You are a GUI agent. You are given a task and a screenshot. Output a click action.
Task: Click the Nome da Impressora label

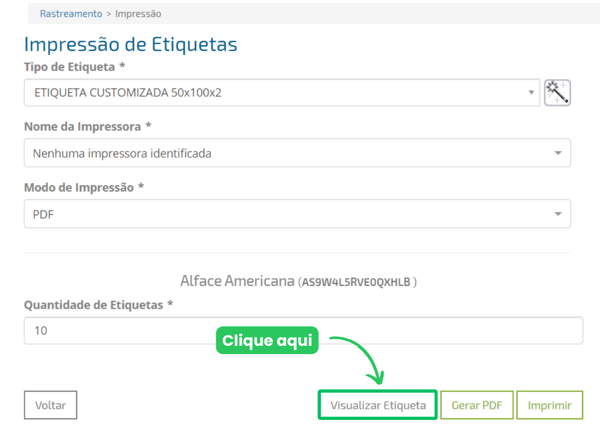[x=82, y=127]
